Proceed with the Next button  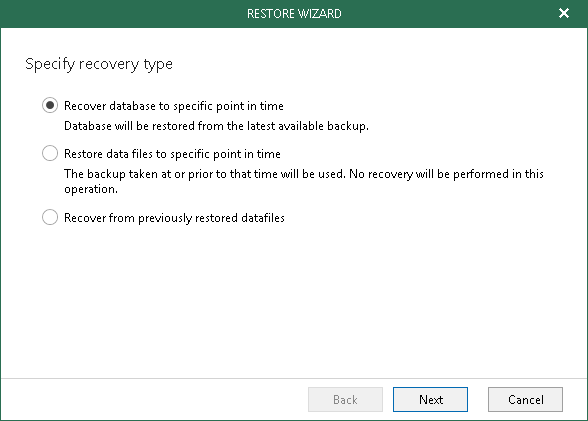coord(430,400)
